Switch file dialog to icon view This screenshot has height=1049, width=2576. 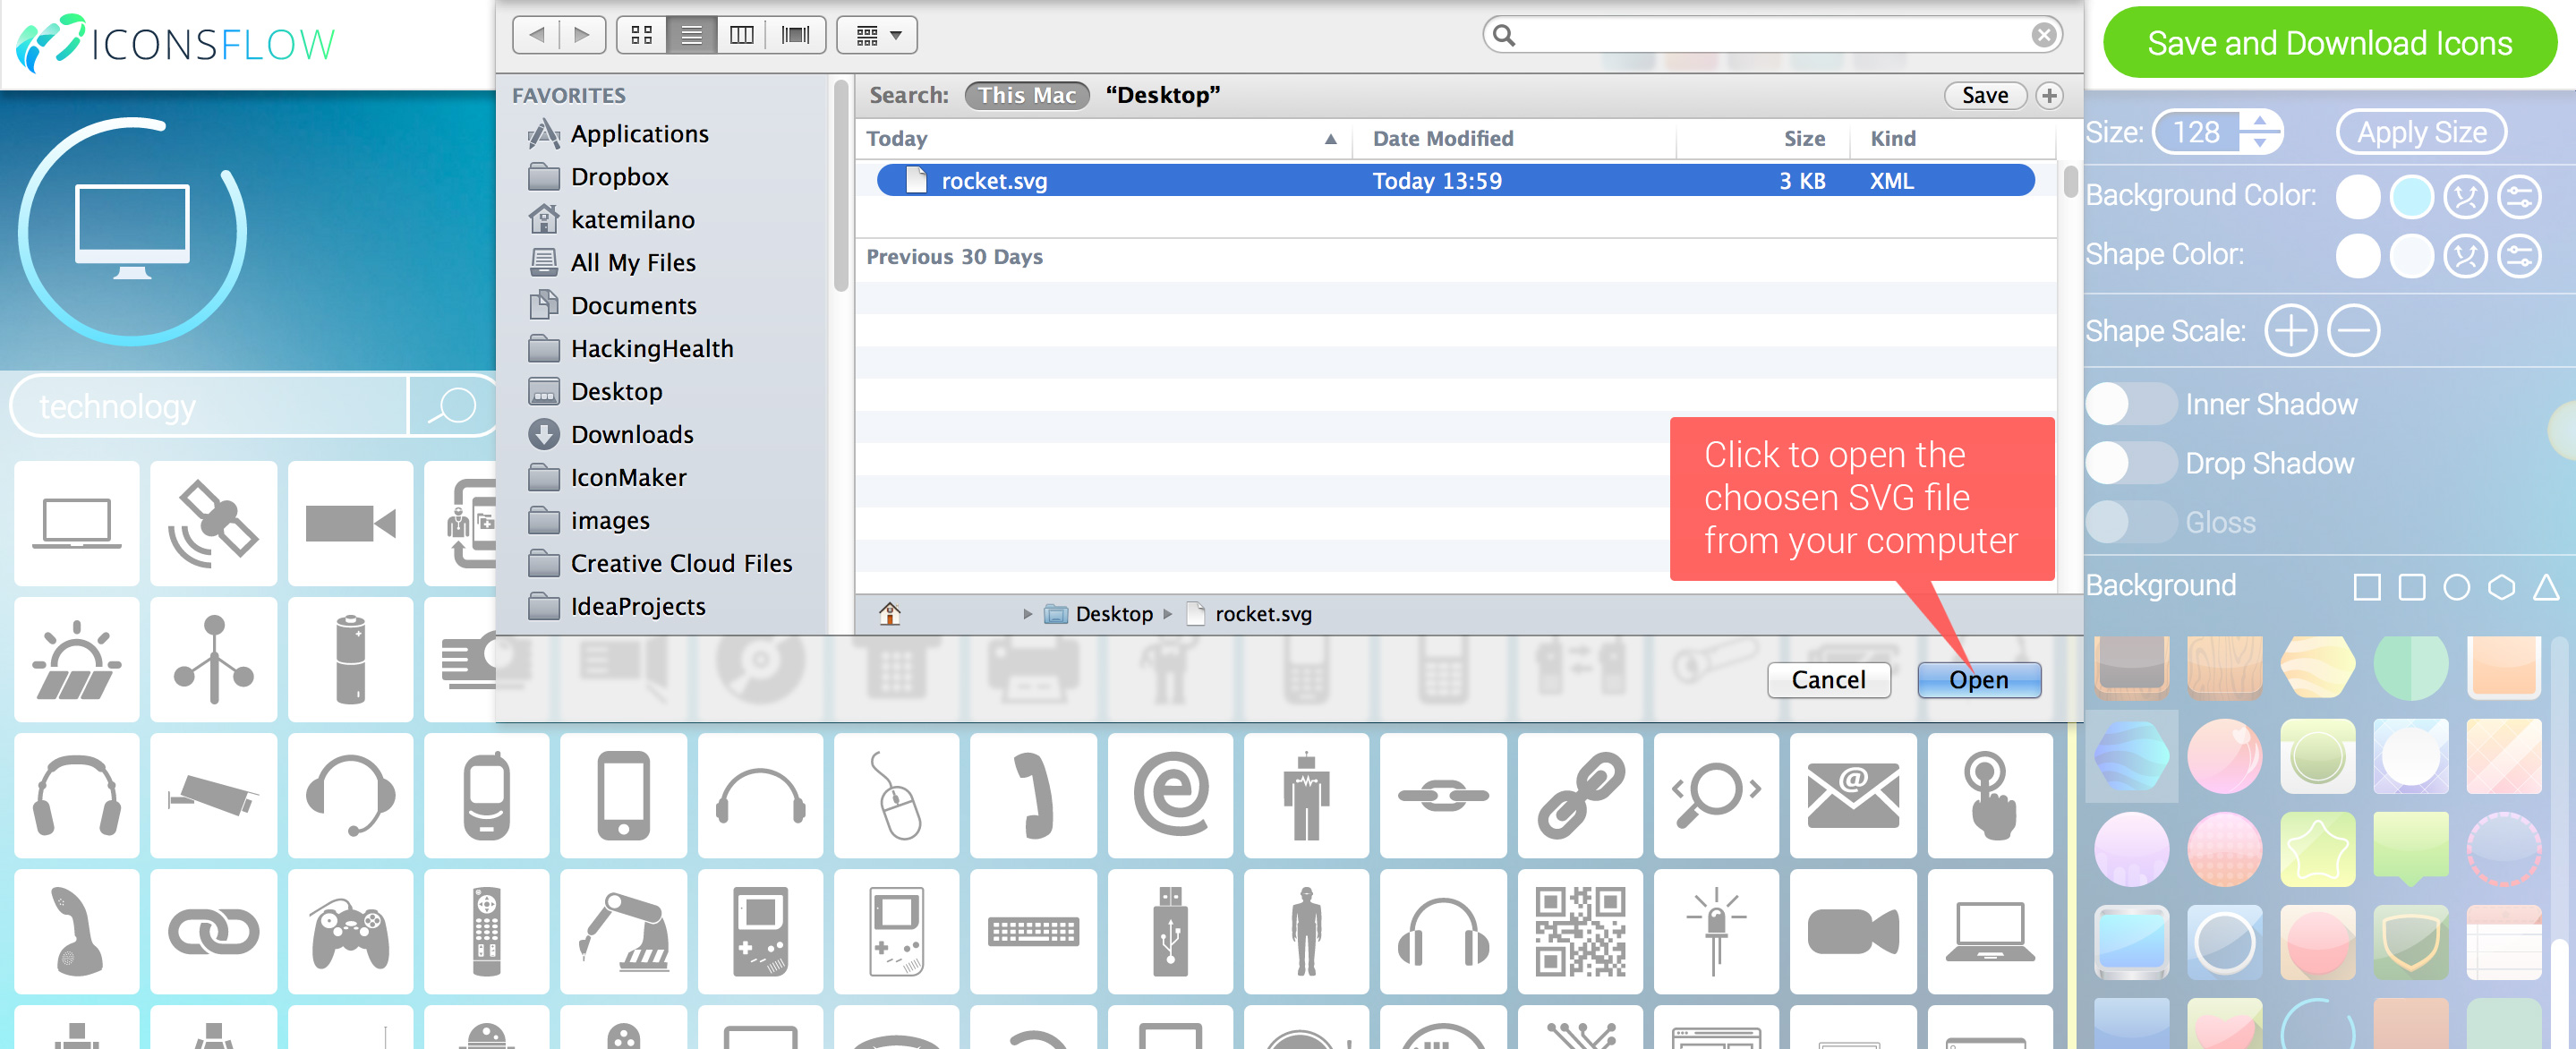point(642,35)
